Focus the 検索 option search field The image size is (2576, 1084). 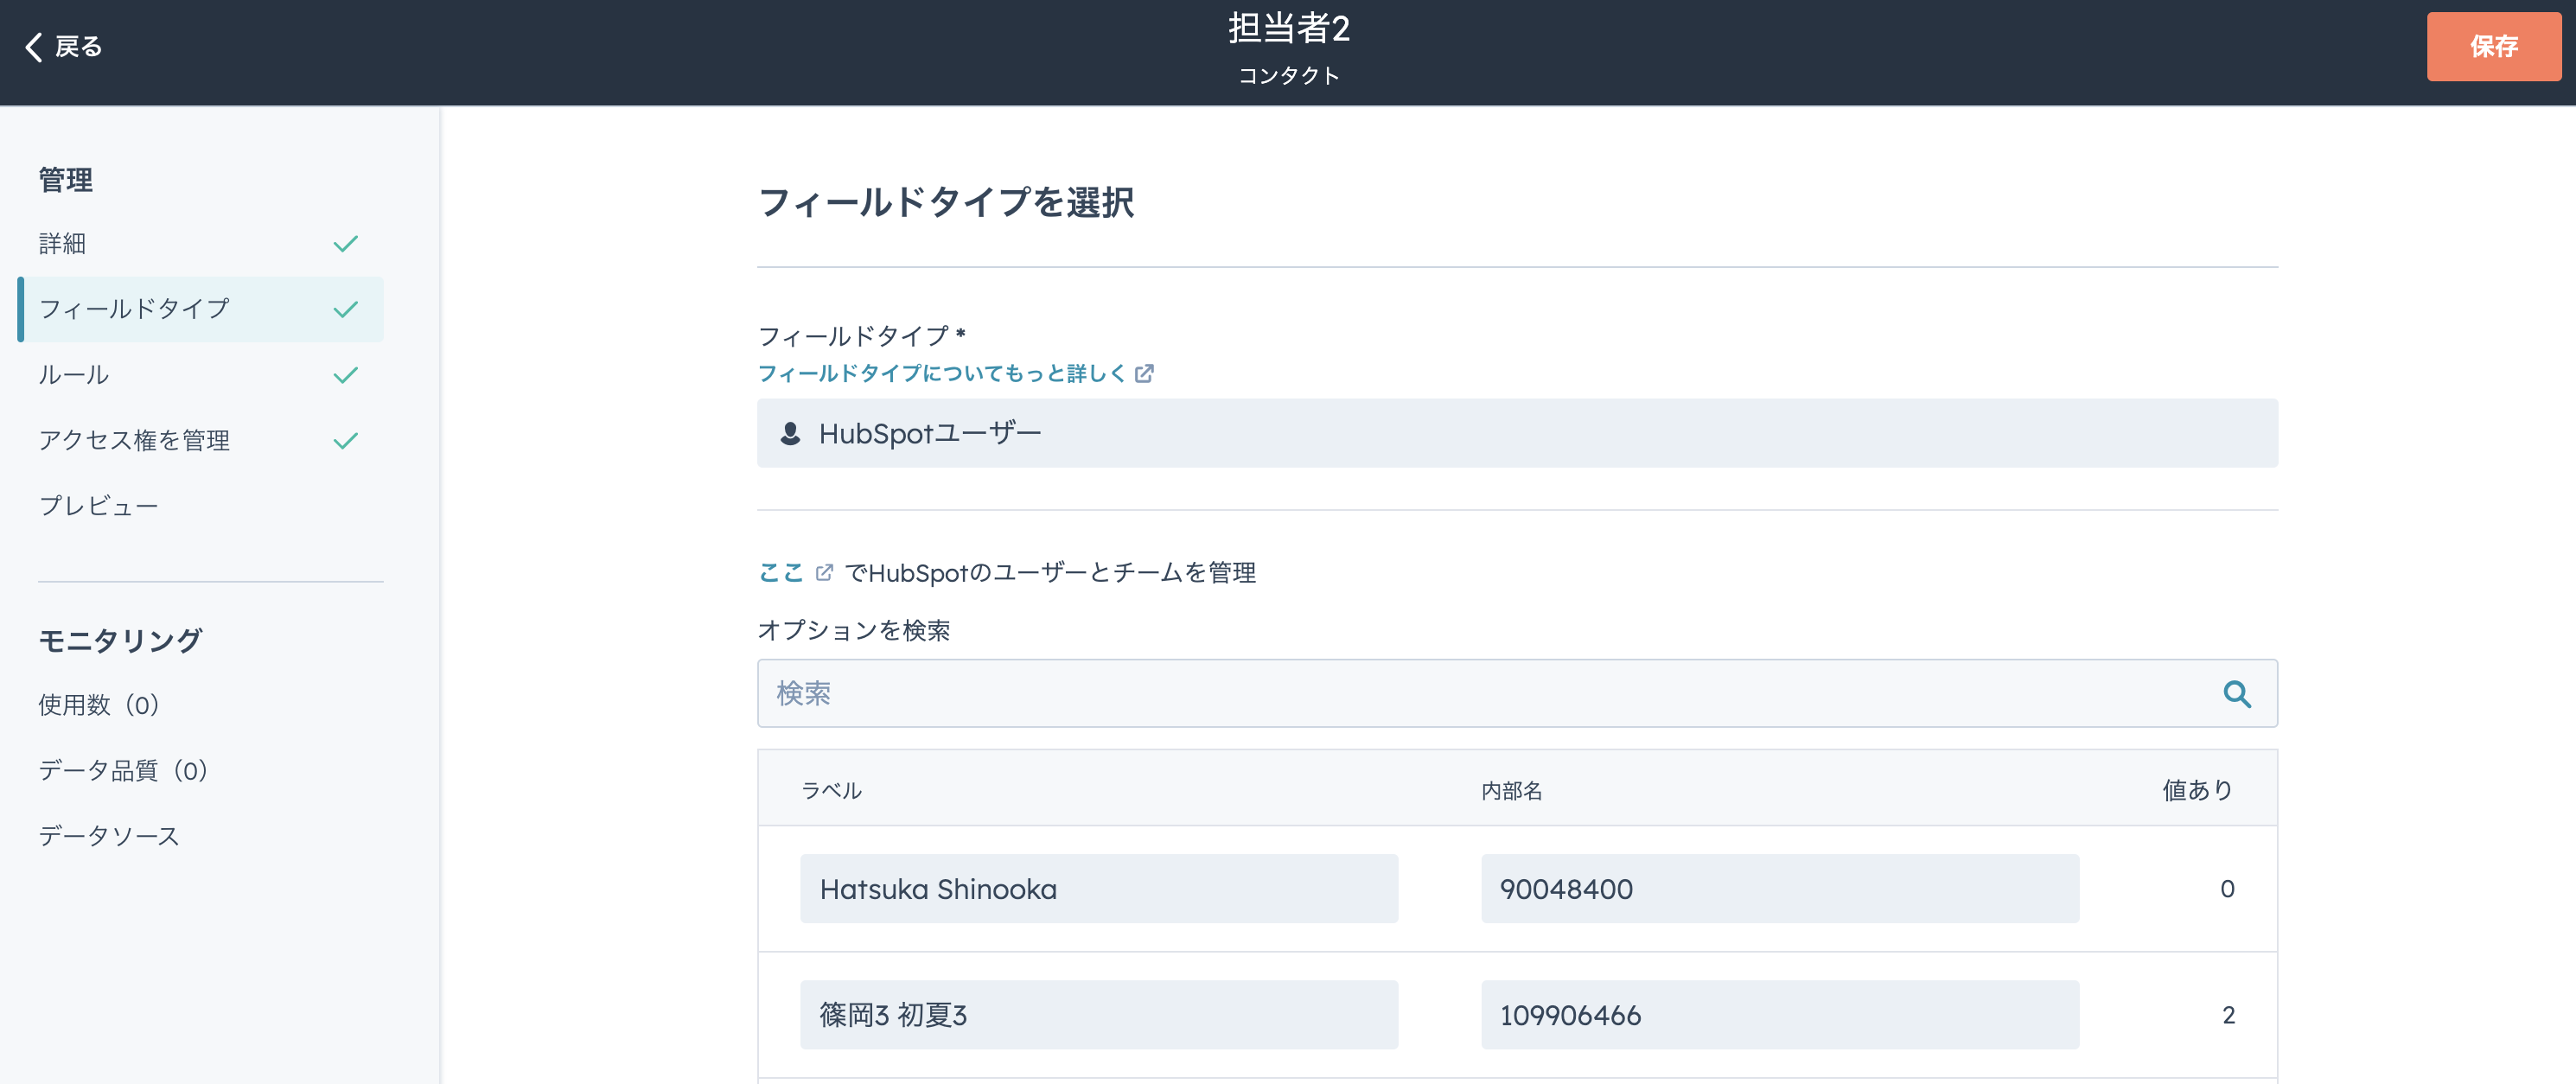1517,693
